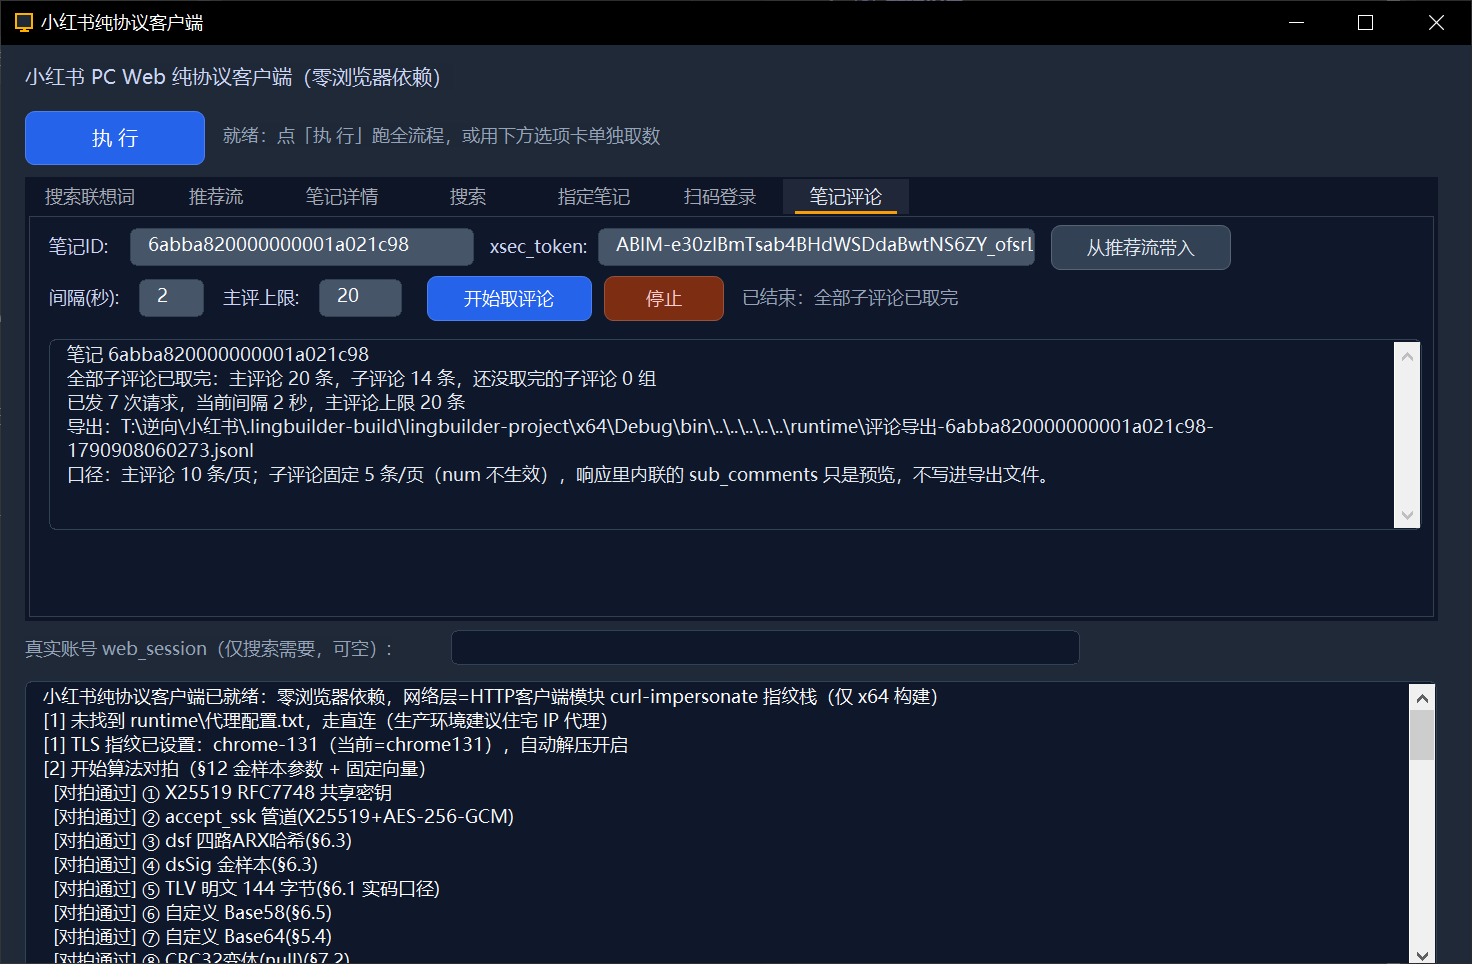Click log line ④ dsSig 金样本

(x=185, y=864)
